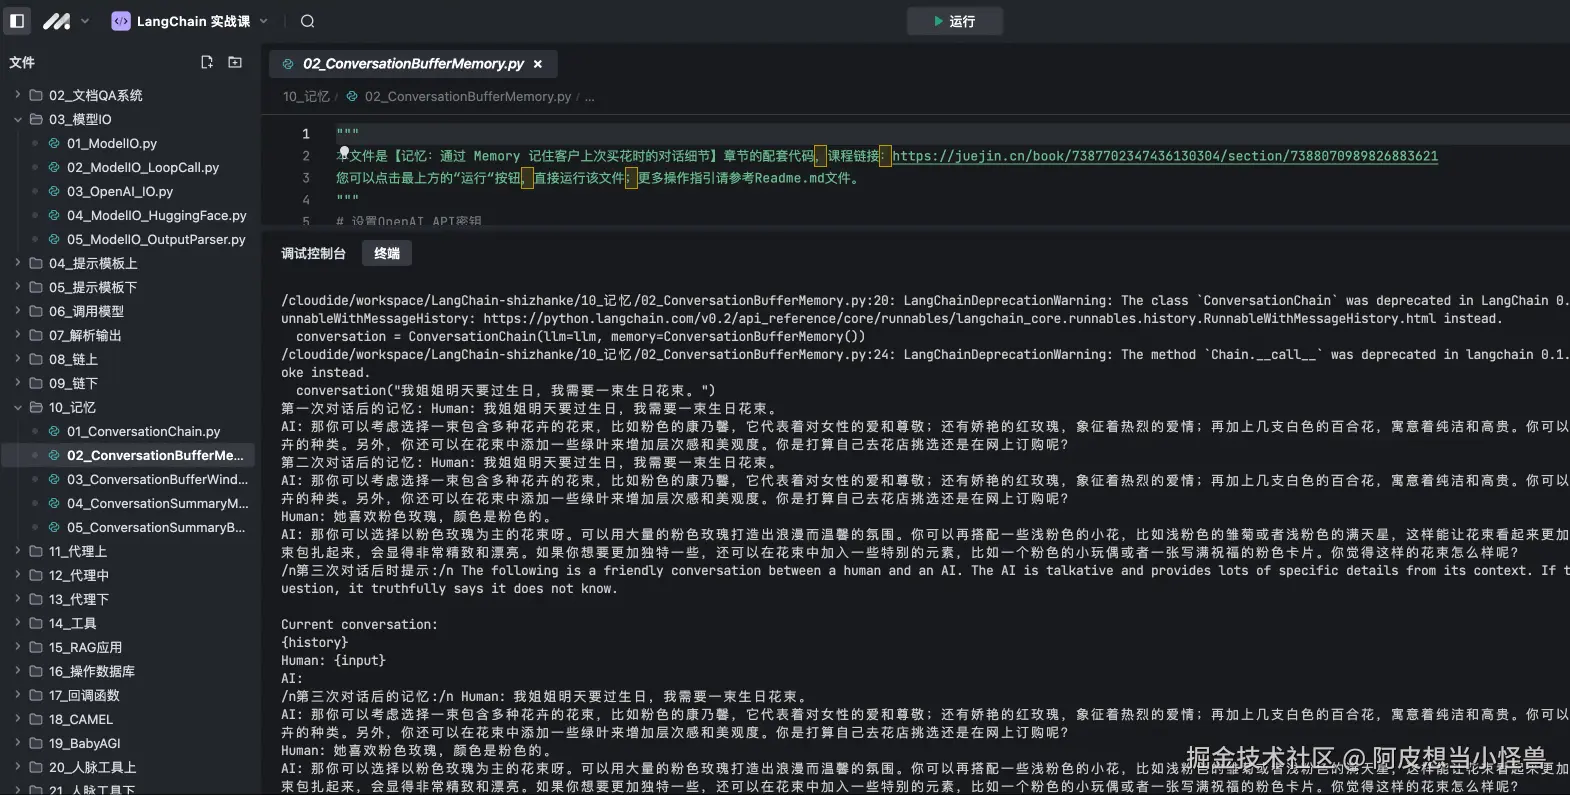Click the MarsCode logo icon
The width and height of the screenshot is (1570, 795).
tap(56, 21)
